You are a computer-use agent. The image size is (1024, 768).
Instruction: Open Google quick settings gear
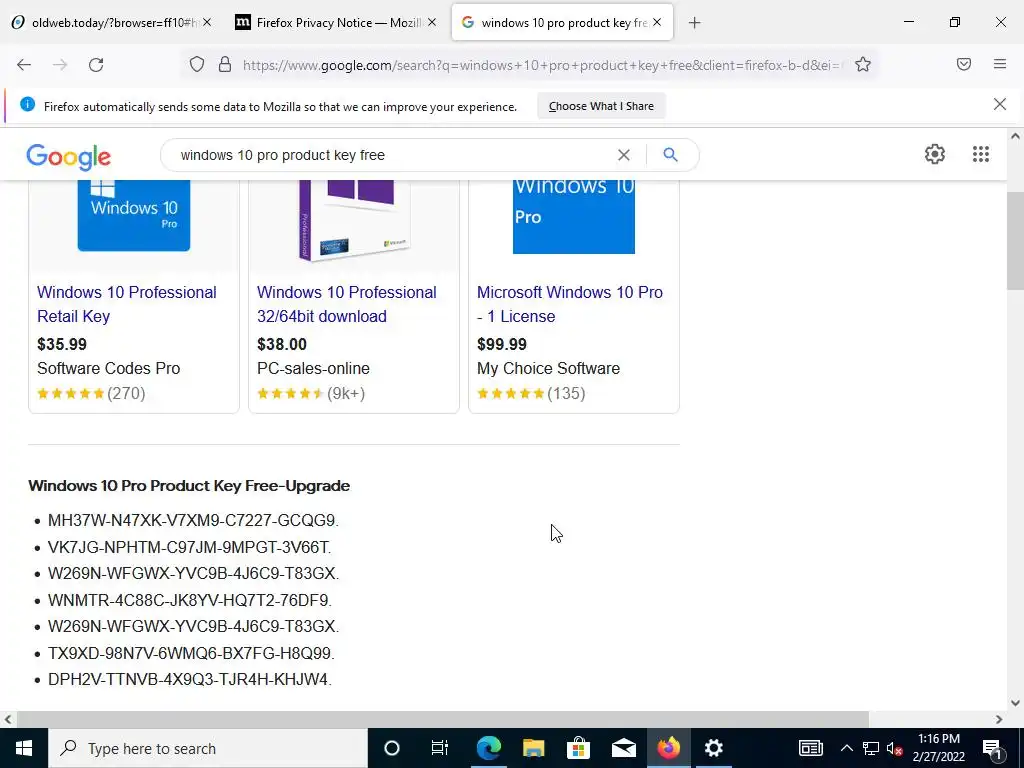935,154
